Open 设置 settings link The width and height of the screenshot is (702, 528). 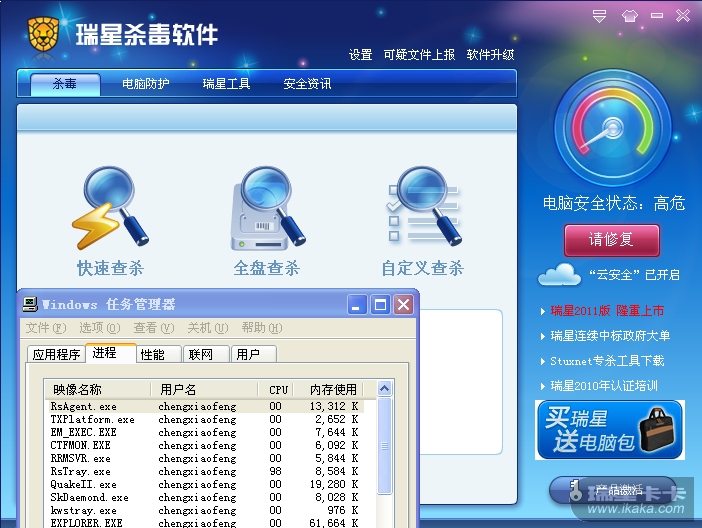(360, 55)
